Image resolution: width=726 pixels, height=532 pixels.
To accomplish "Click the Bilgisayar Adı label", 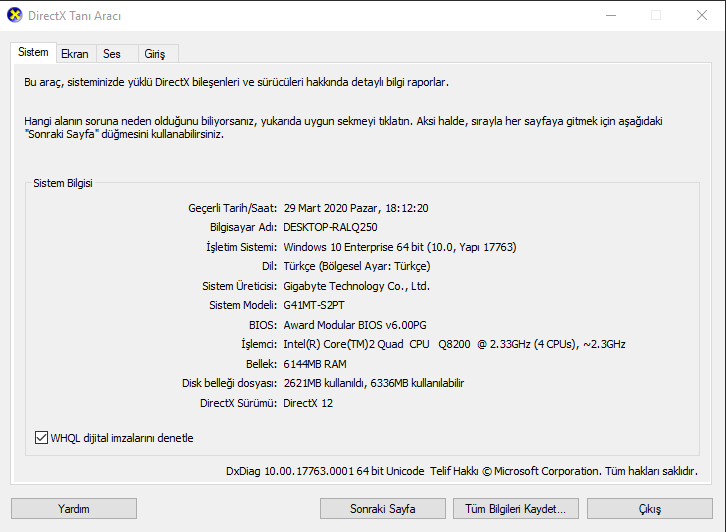I will [244, 227].
